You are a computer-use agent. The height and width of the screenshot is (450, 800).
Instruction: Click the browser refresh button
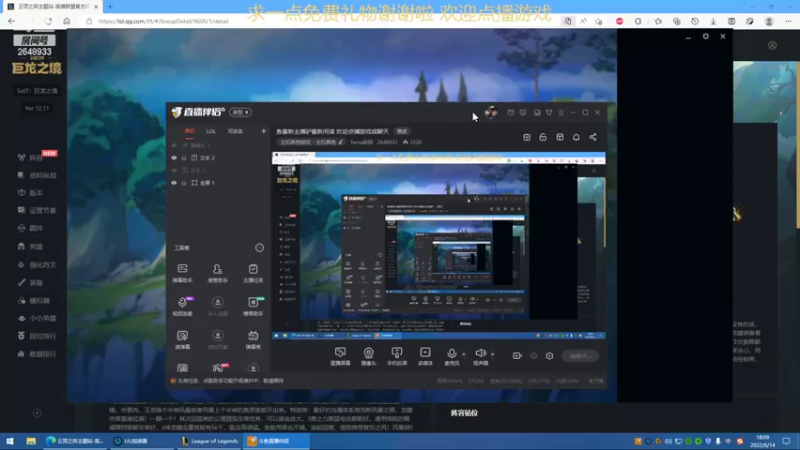[48, 21]
